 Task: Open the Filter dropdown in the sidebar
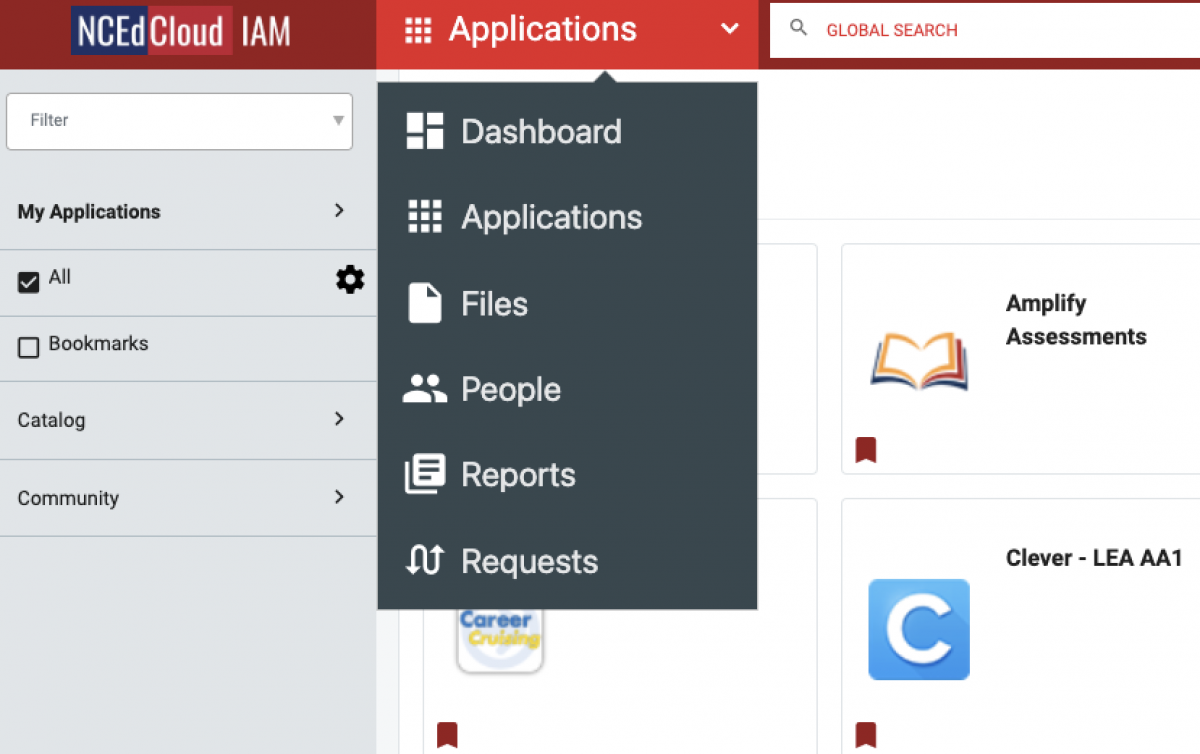(x=179, y=121)
